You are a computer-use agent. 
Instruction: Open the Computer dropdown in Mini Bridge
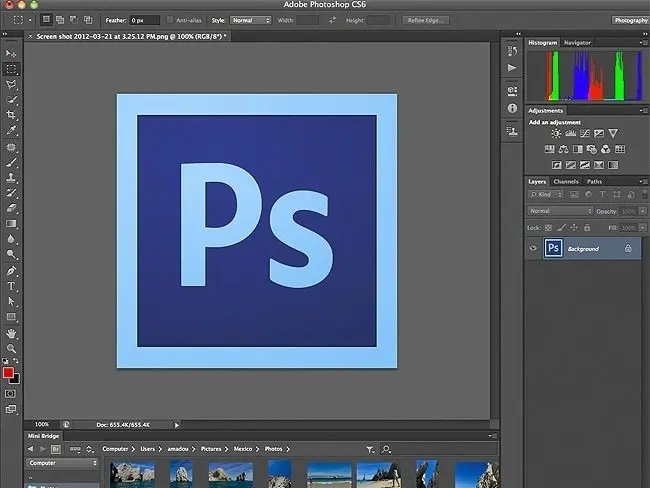pyautogui.click(x=62, y=463)
